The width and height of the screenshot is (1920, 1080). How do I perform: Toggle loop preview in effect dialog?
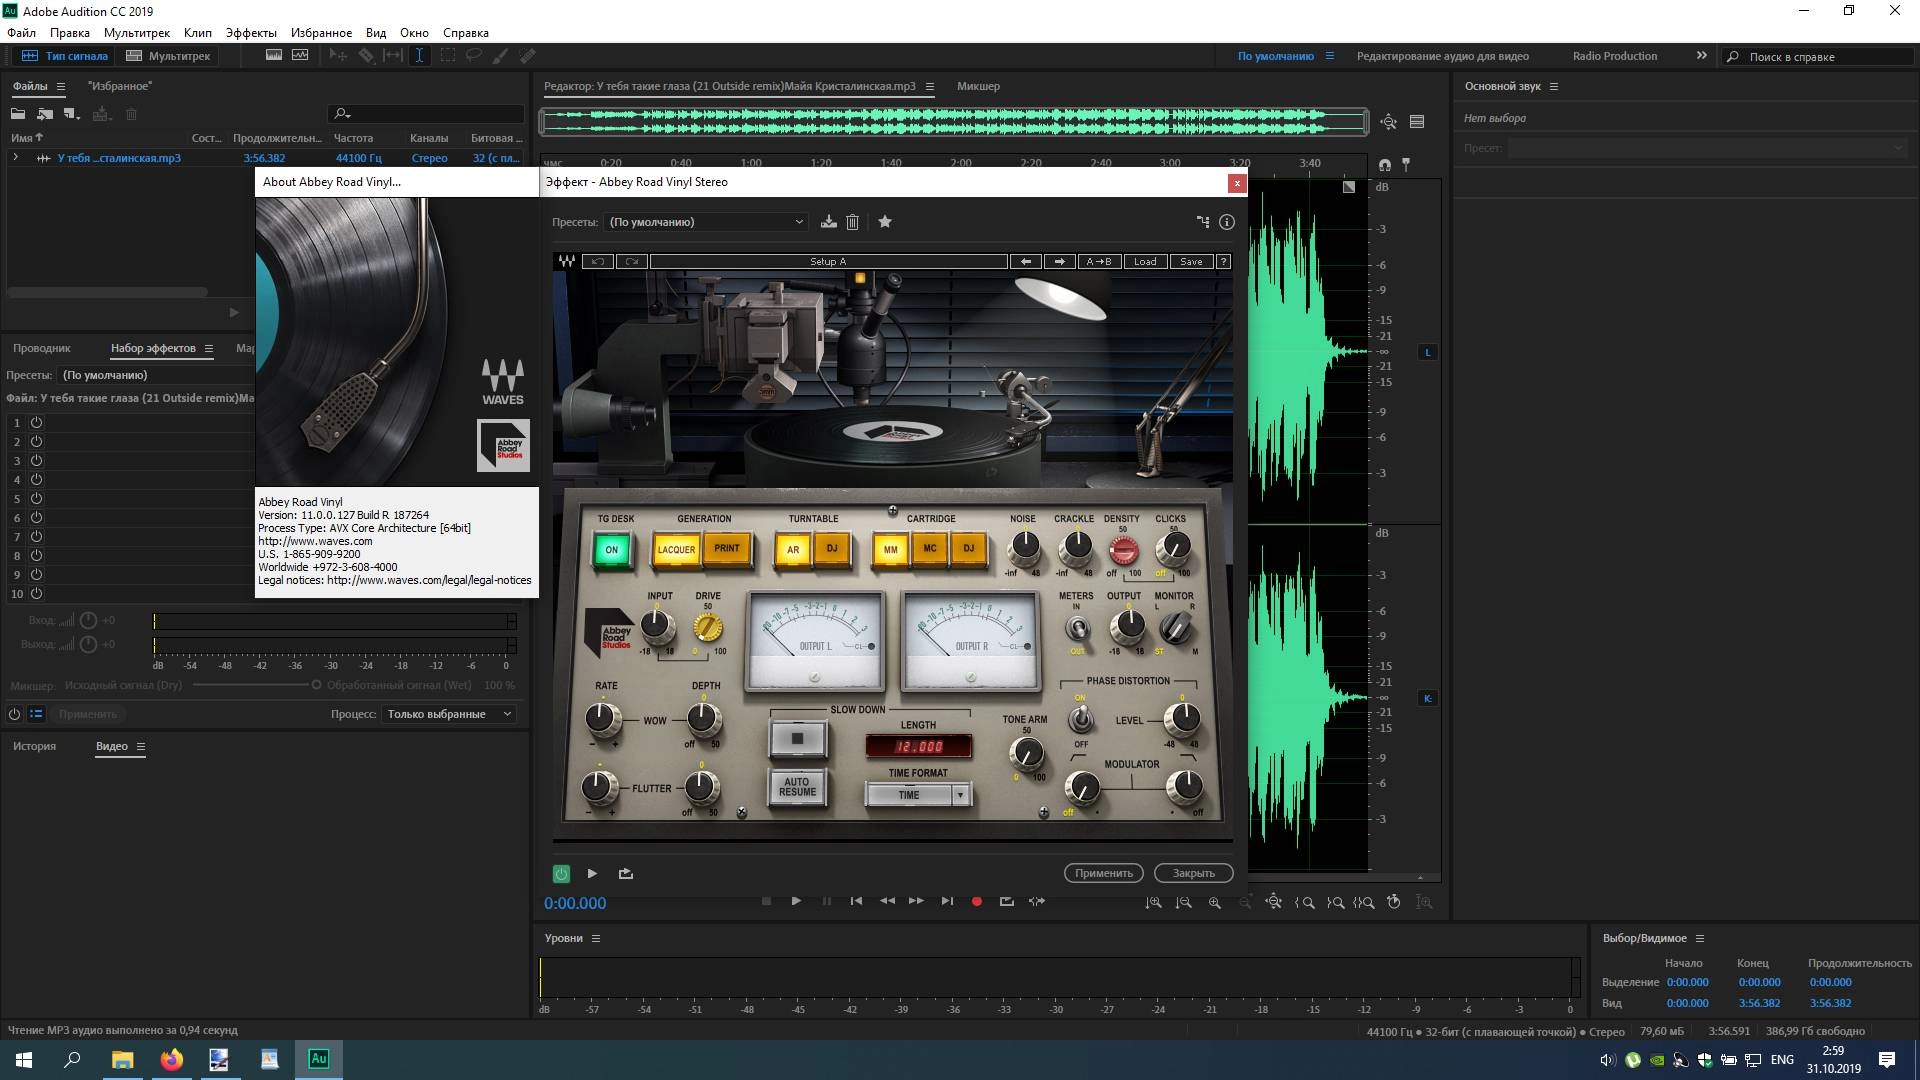(626, 873)
